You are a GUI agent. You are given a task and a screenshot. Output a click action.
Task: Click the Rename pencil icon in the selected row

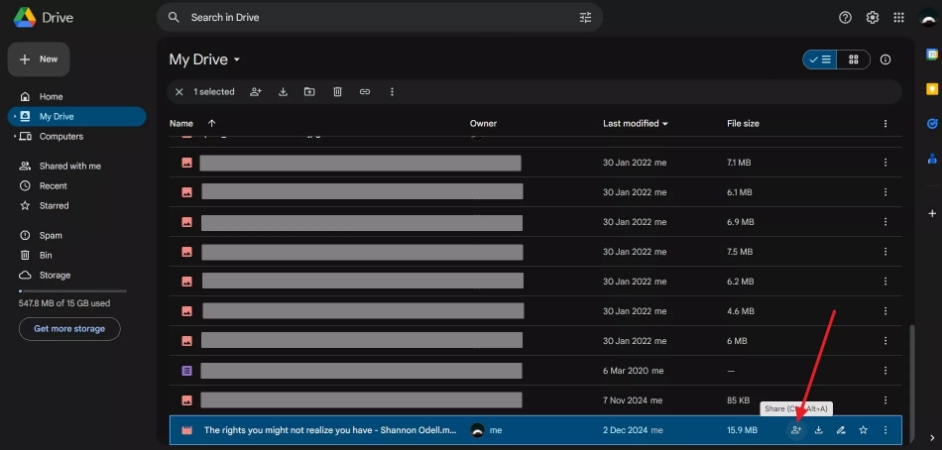point(841,430)
